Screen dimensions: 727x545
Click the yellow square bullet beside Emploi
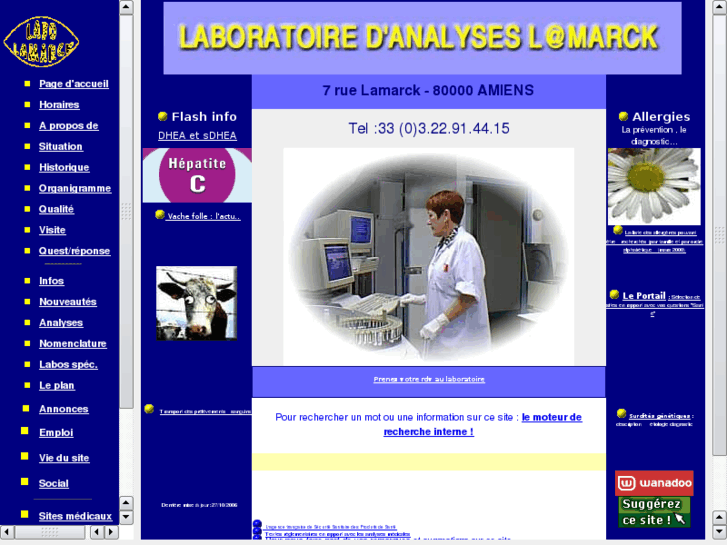tap(25, 431)
